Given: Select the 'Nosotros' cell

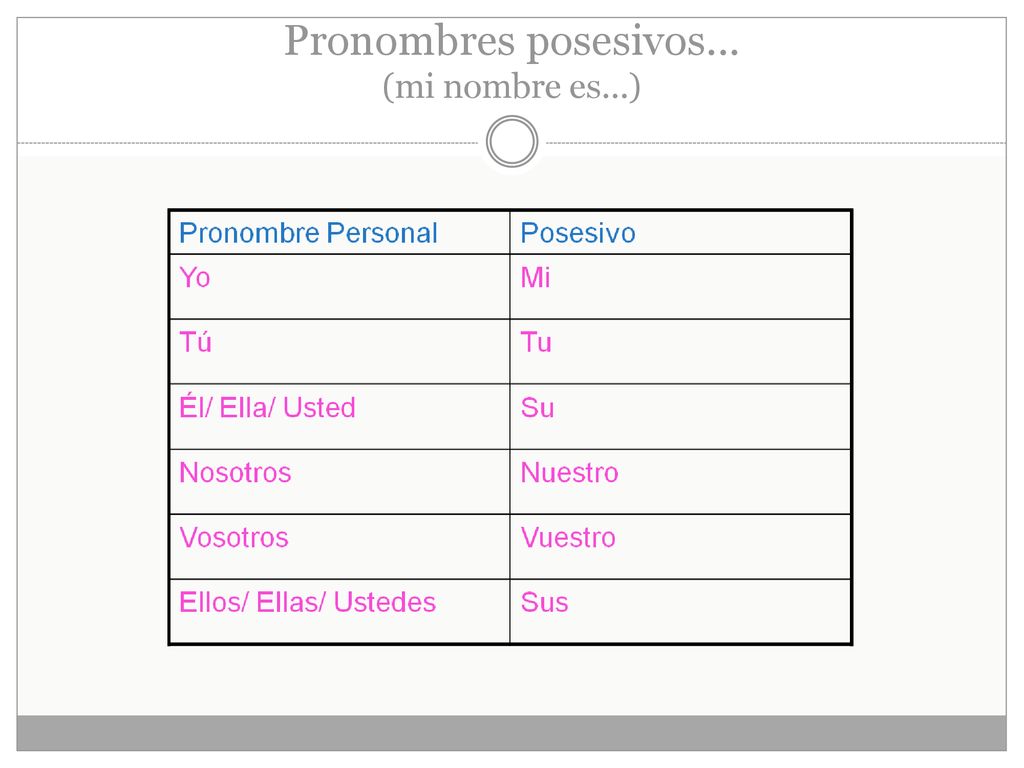Looking at the screenshot, I should tap(340, 481).
